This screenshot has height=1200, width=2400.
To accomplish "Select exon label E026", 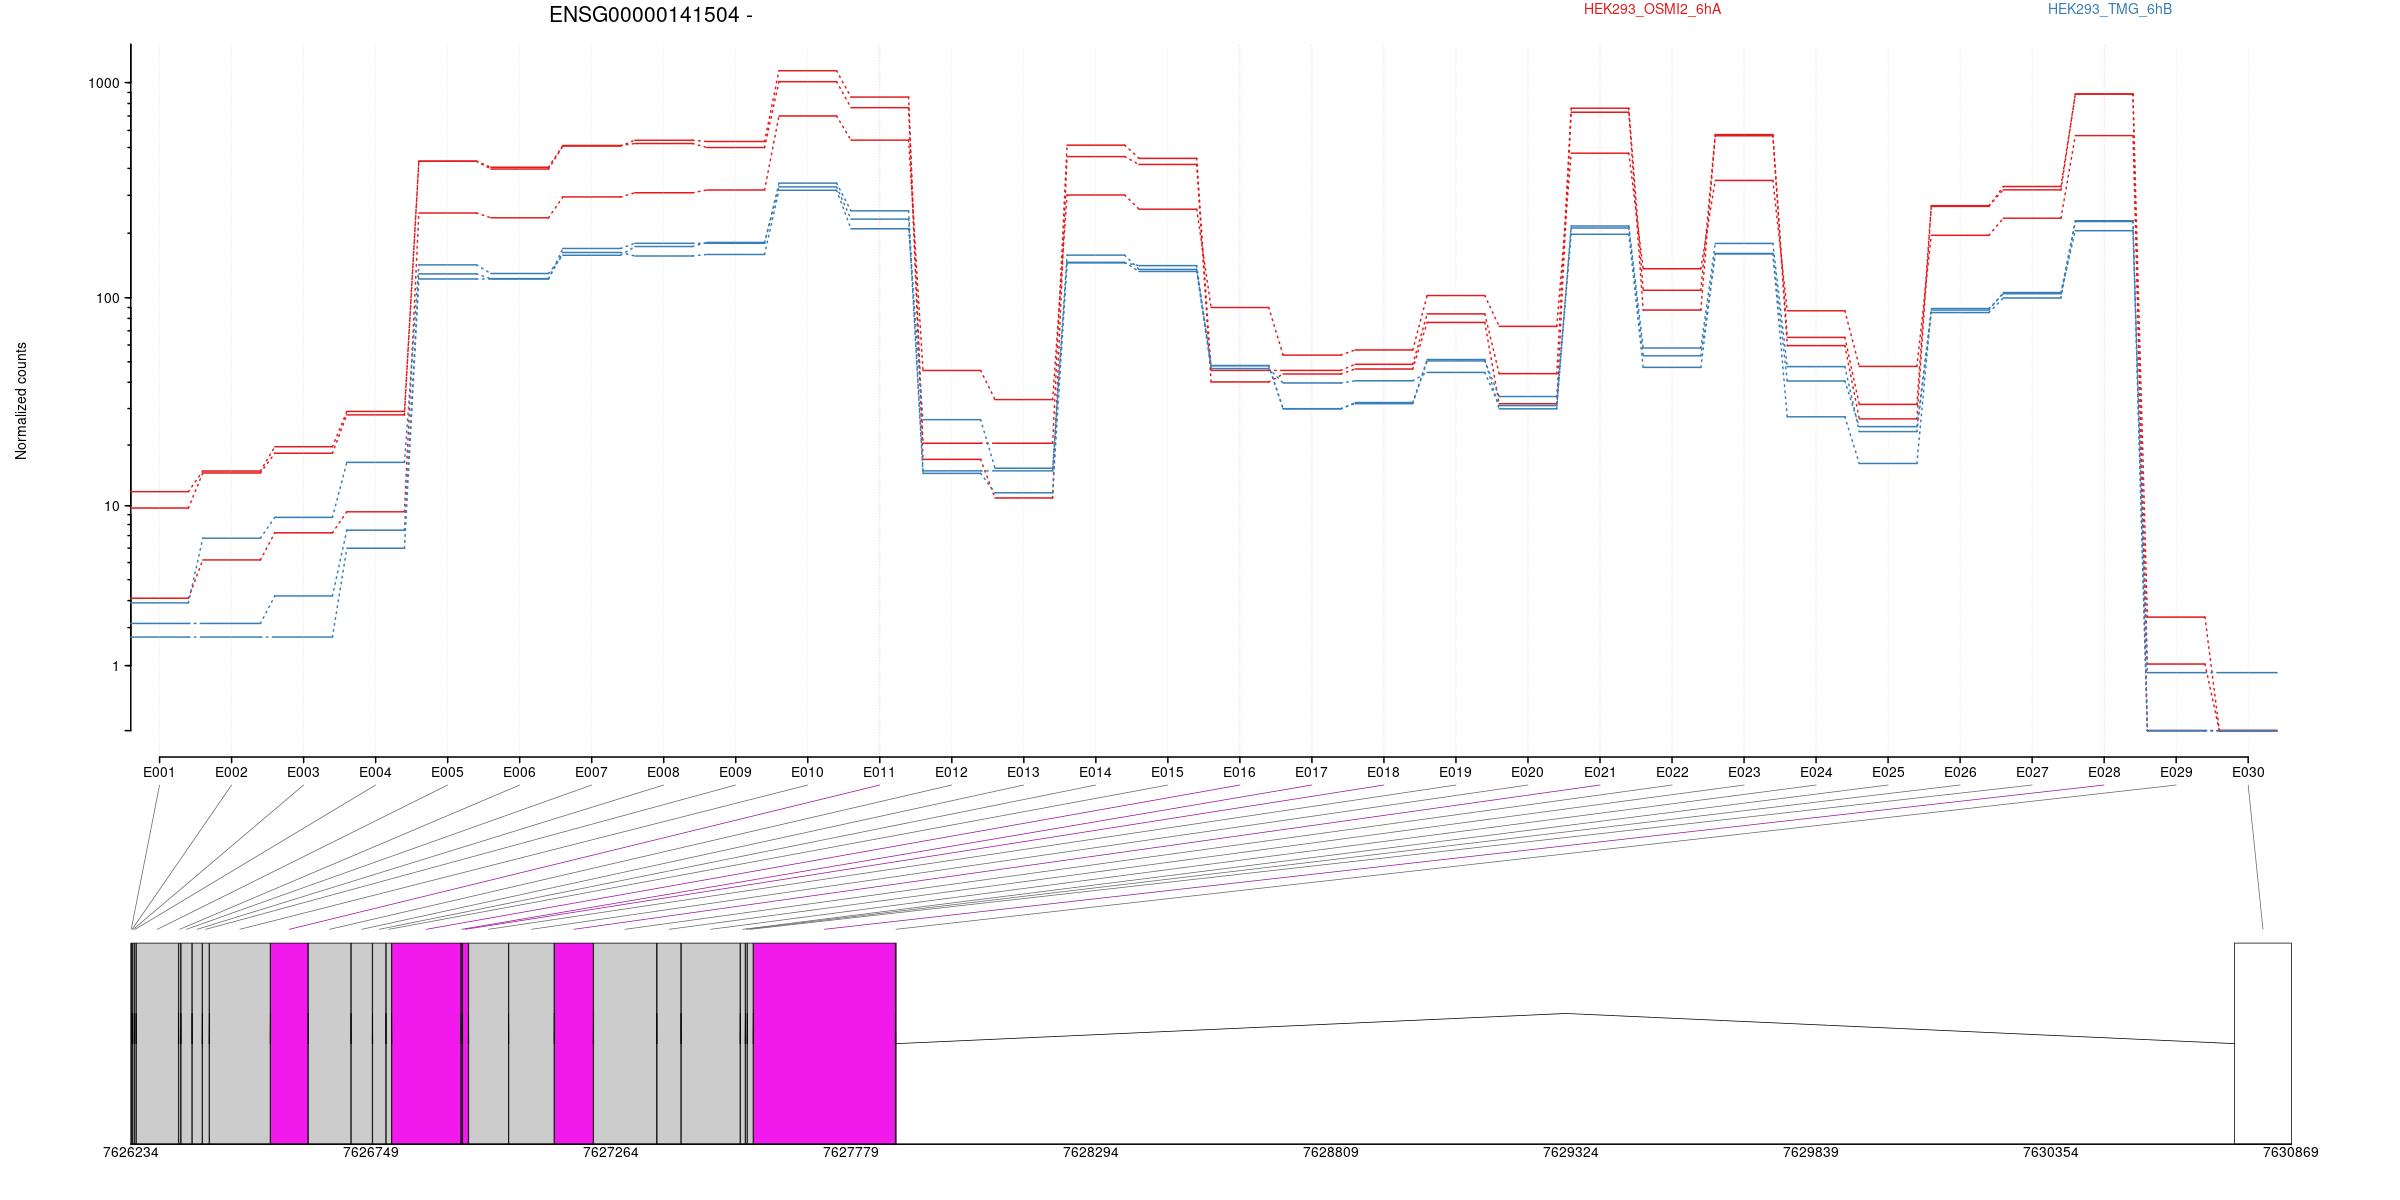I will (1960, 772).
